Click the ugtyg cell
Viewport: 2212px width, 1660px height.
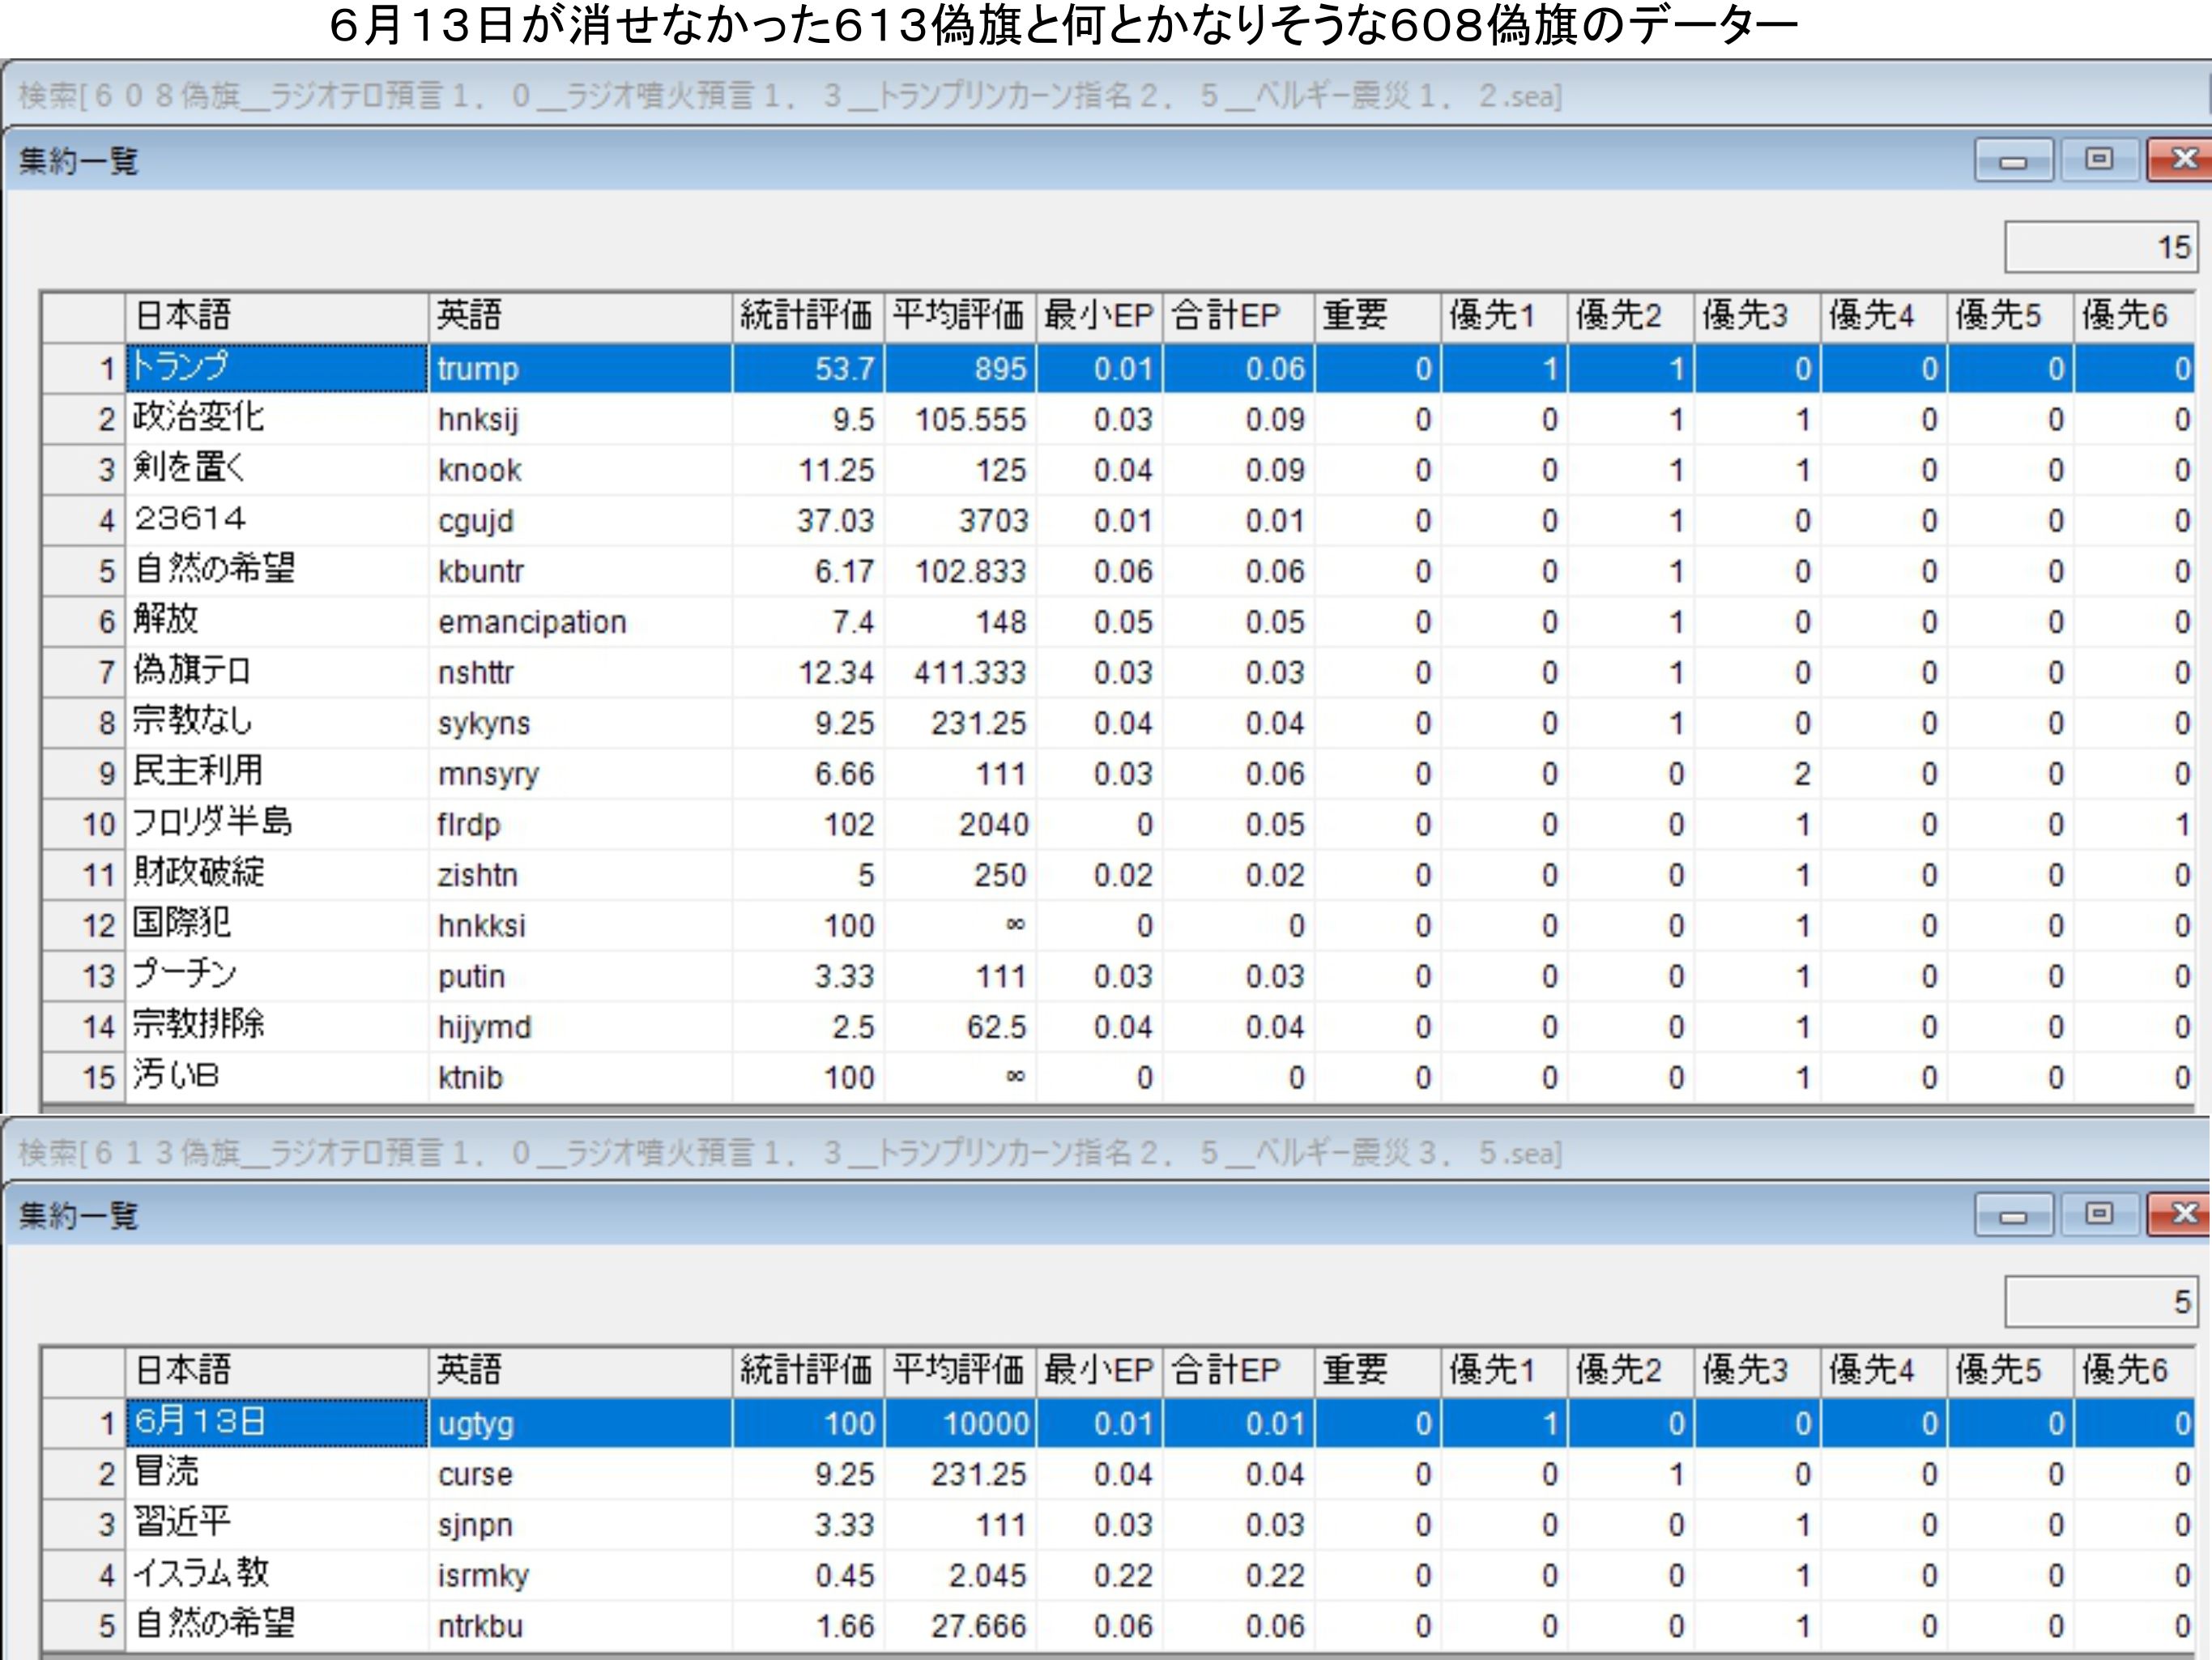[x=580, y=1423]
